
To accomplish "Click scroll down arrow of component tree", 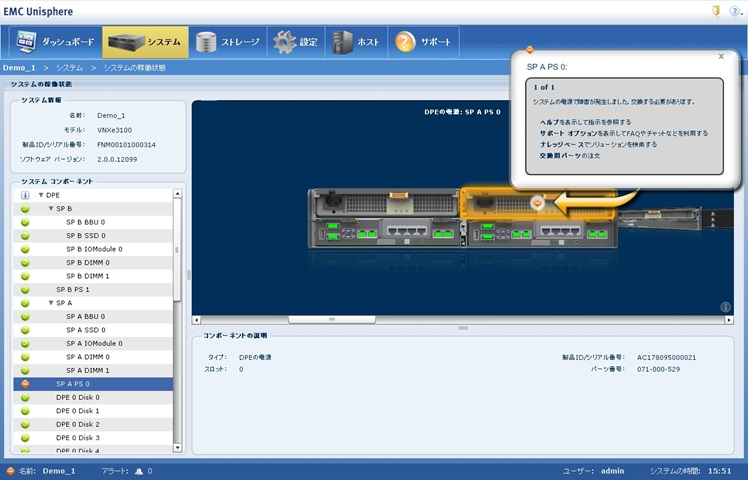I will (x=177, y=448).
